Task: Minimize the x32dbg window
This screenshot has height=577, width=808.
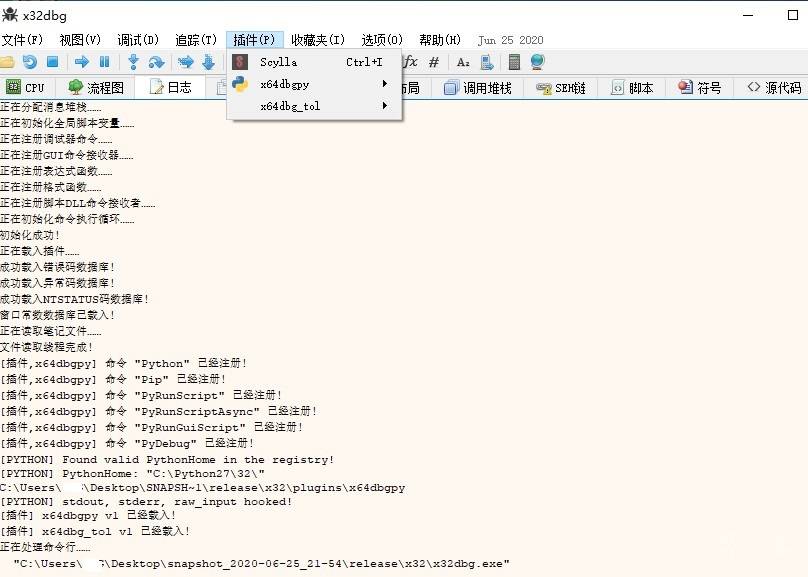Action: pyautogui.click(x=748, y=15)
